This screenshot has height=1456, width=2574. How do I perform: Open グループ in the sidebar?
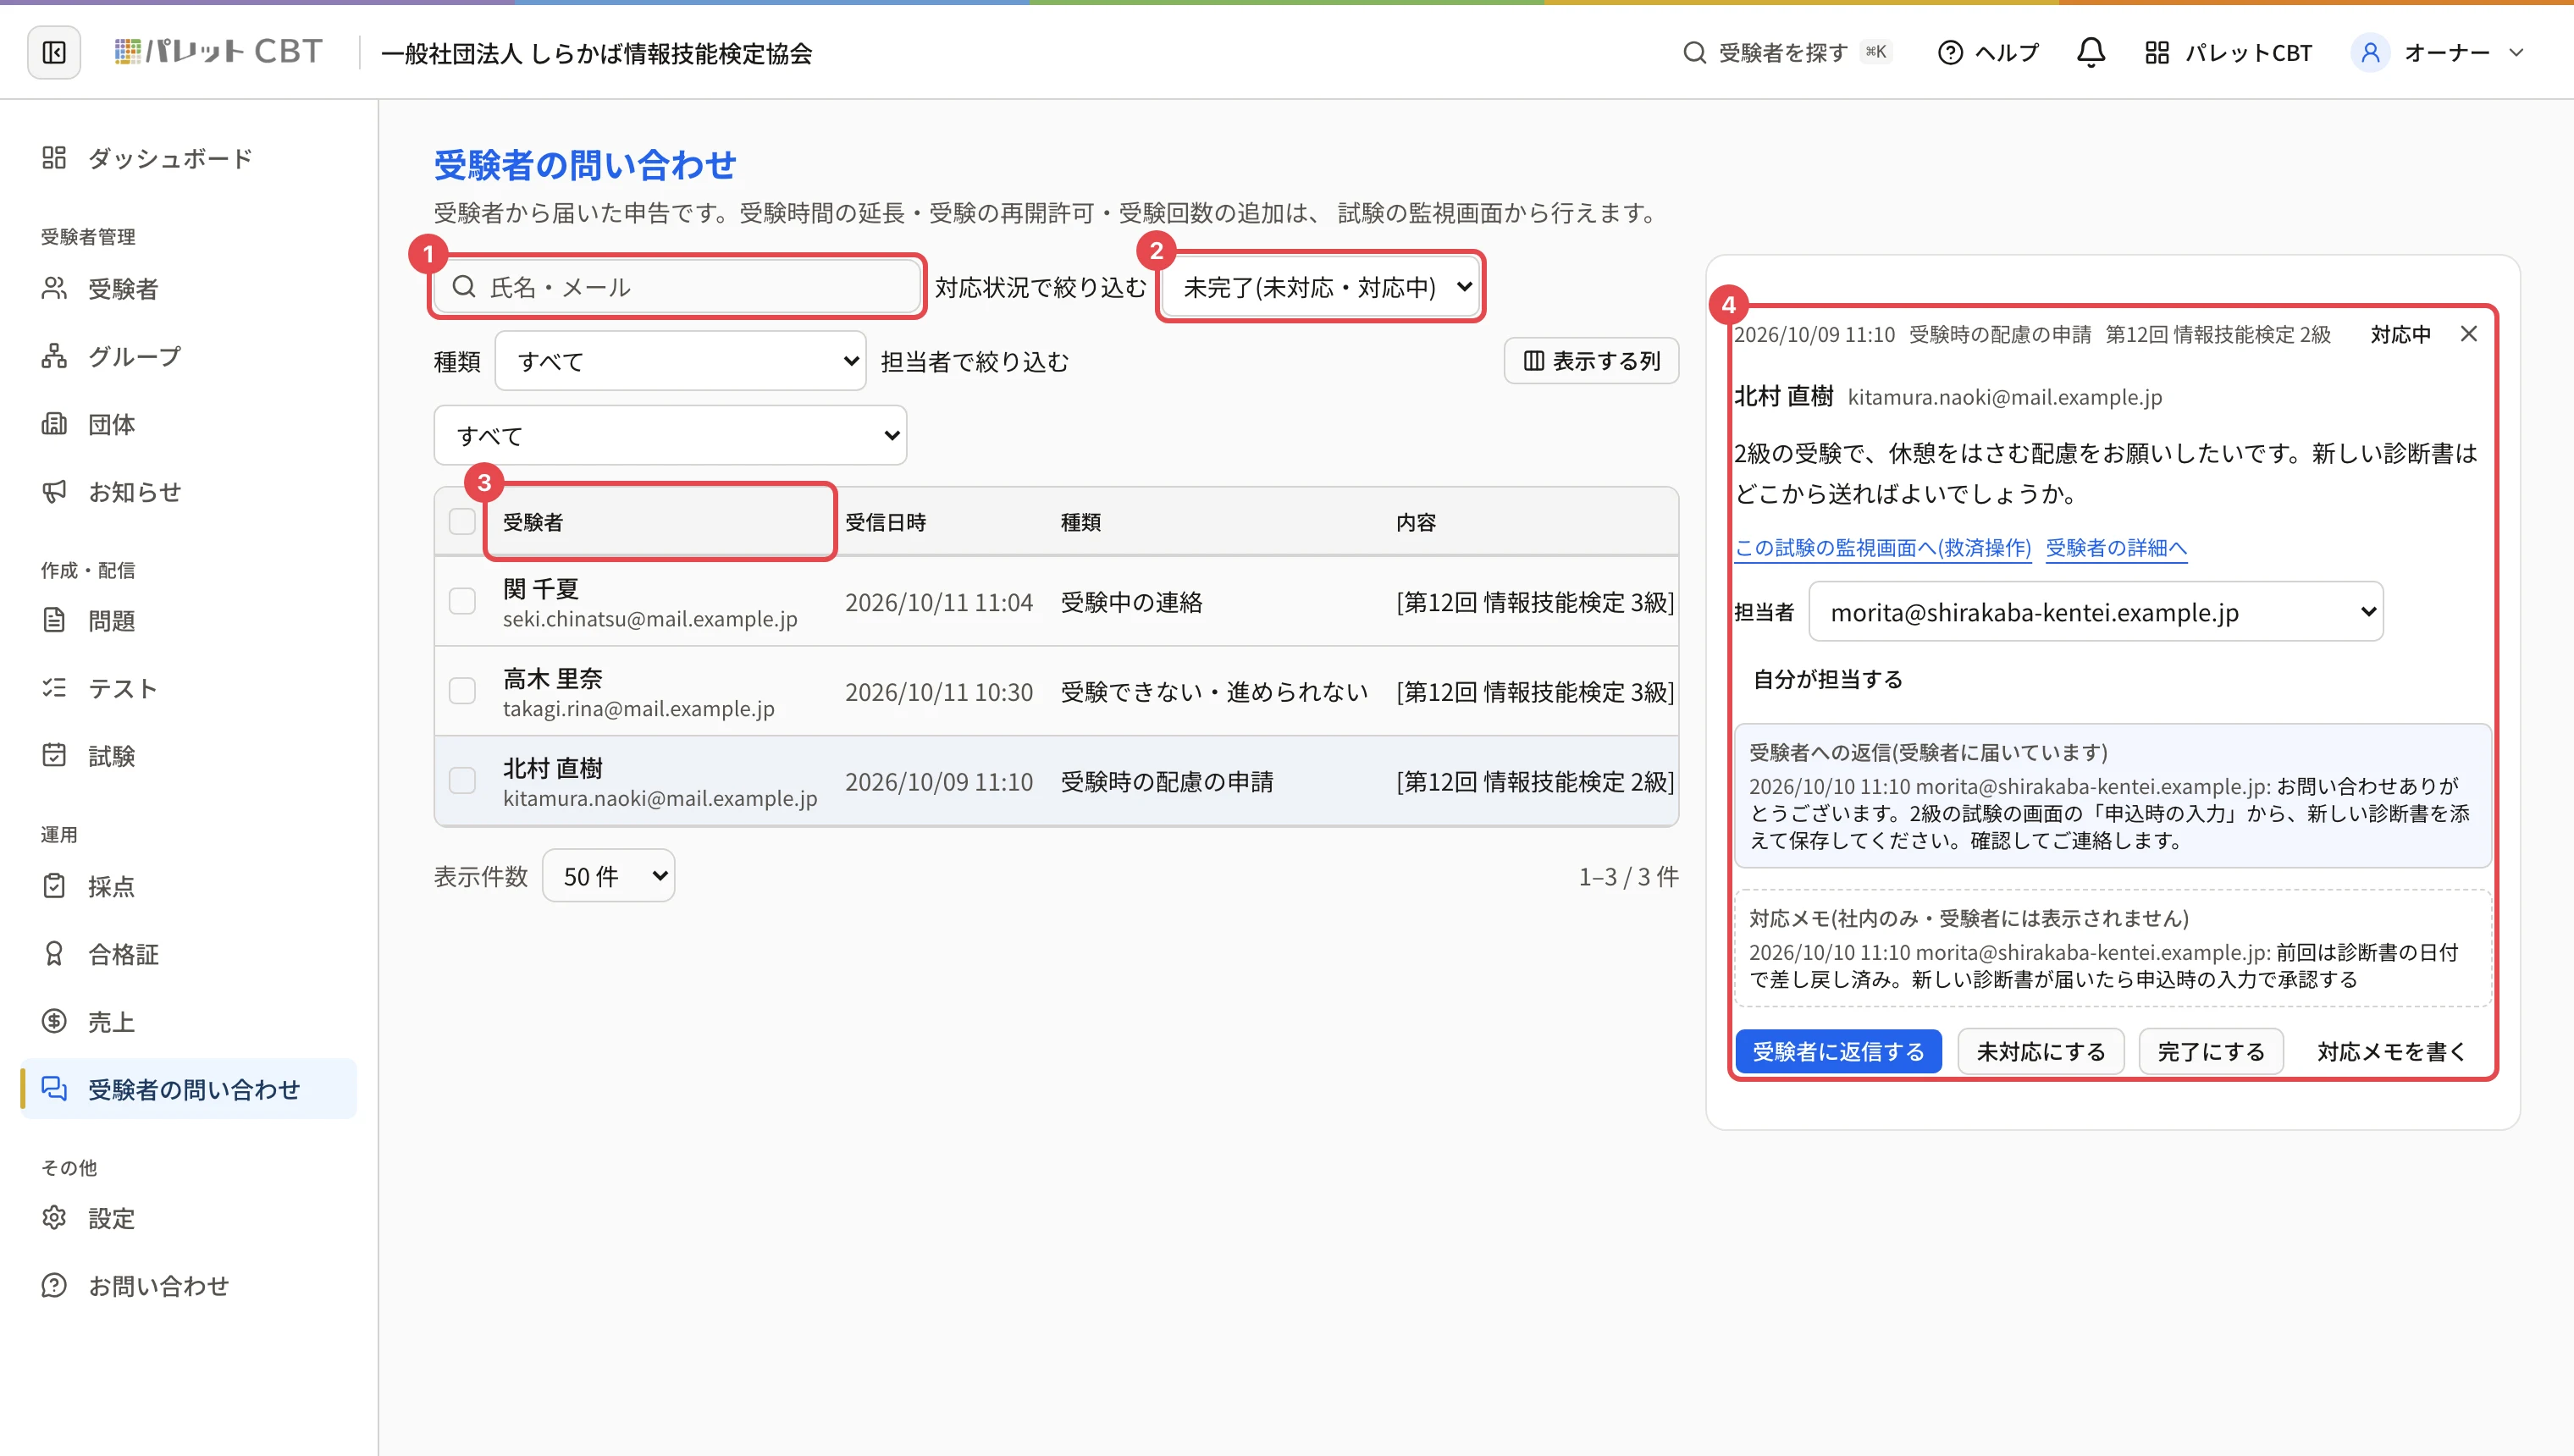click(x=190, y=356)
